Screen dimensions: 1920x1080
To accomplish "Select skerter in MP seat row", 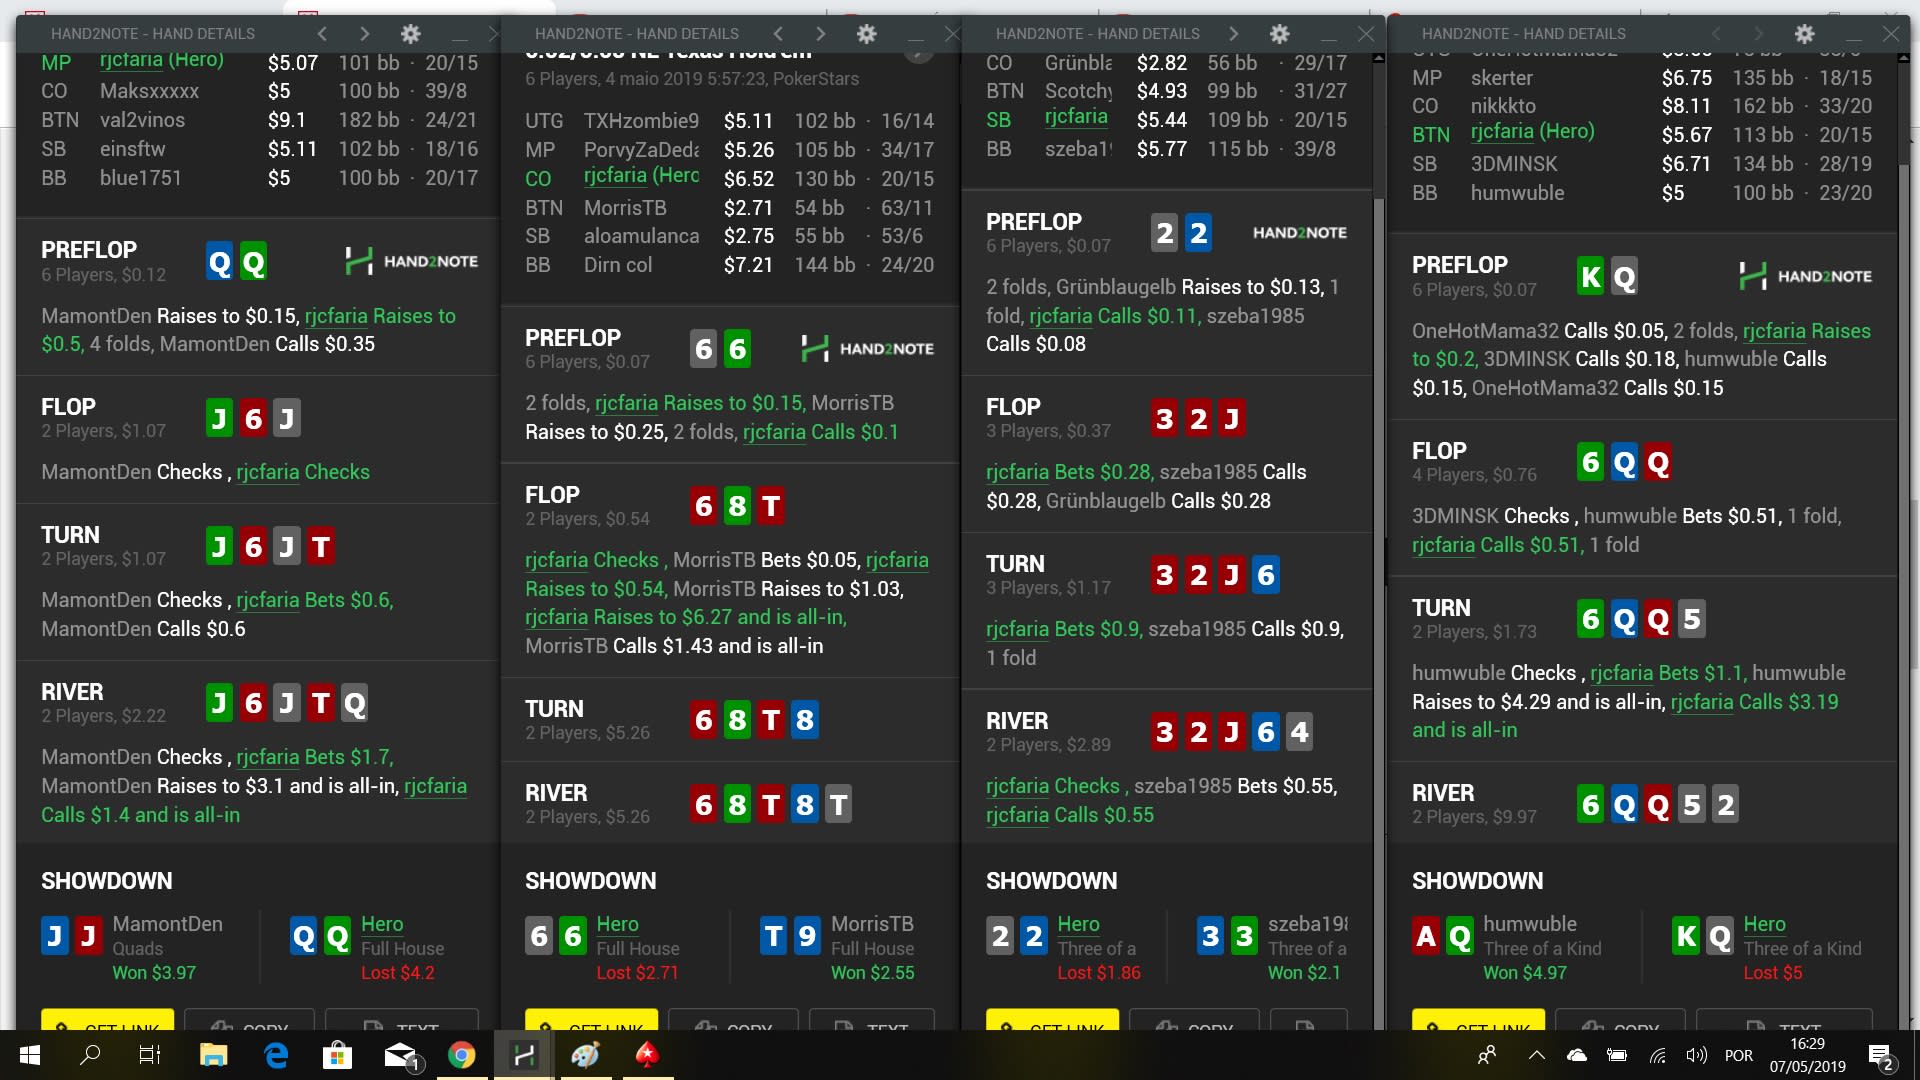I will (1501, 78).
